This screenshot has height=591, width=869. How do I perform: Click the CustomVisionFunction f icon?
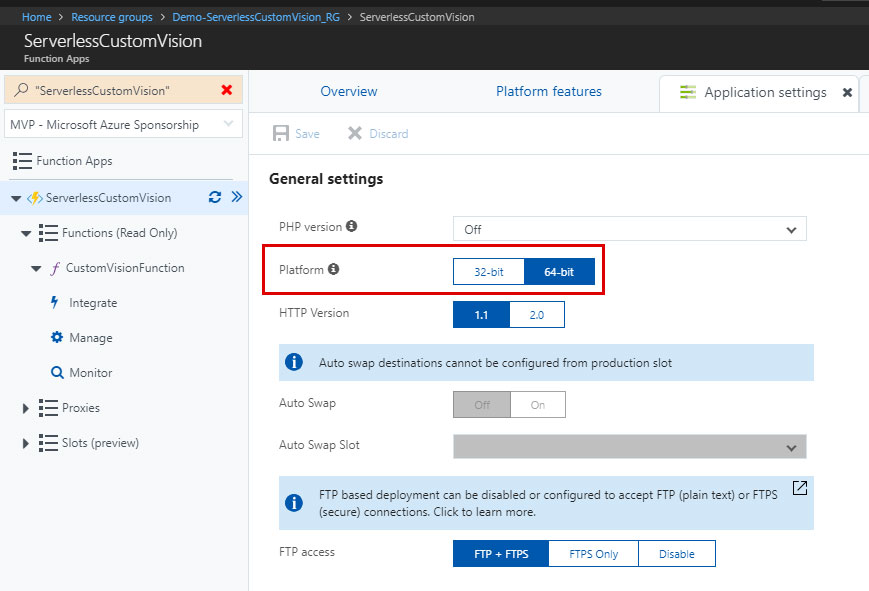55,268
